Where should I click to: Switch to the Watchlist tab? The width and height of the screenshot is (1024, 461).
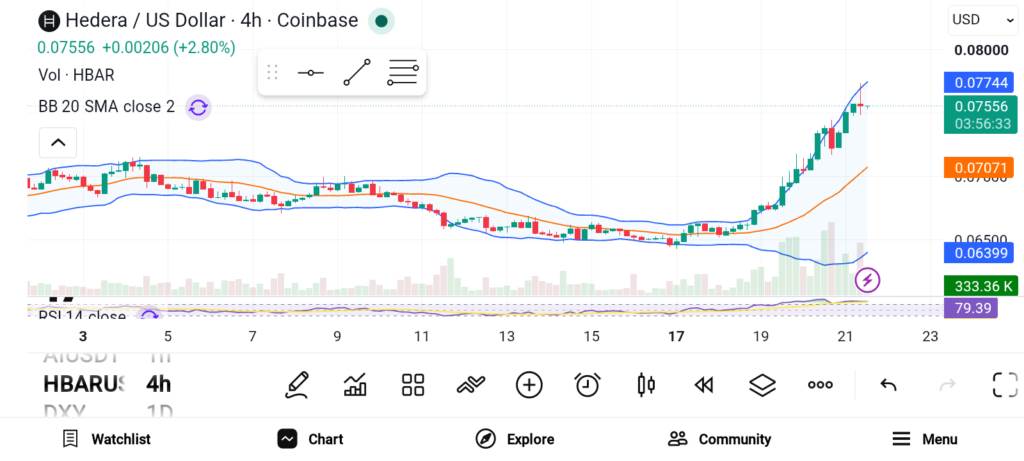point(106,439)
